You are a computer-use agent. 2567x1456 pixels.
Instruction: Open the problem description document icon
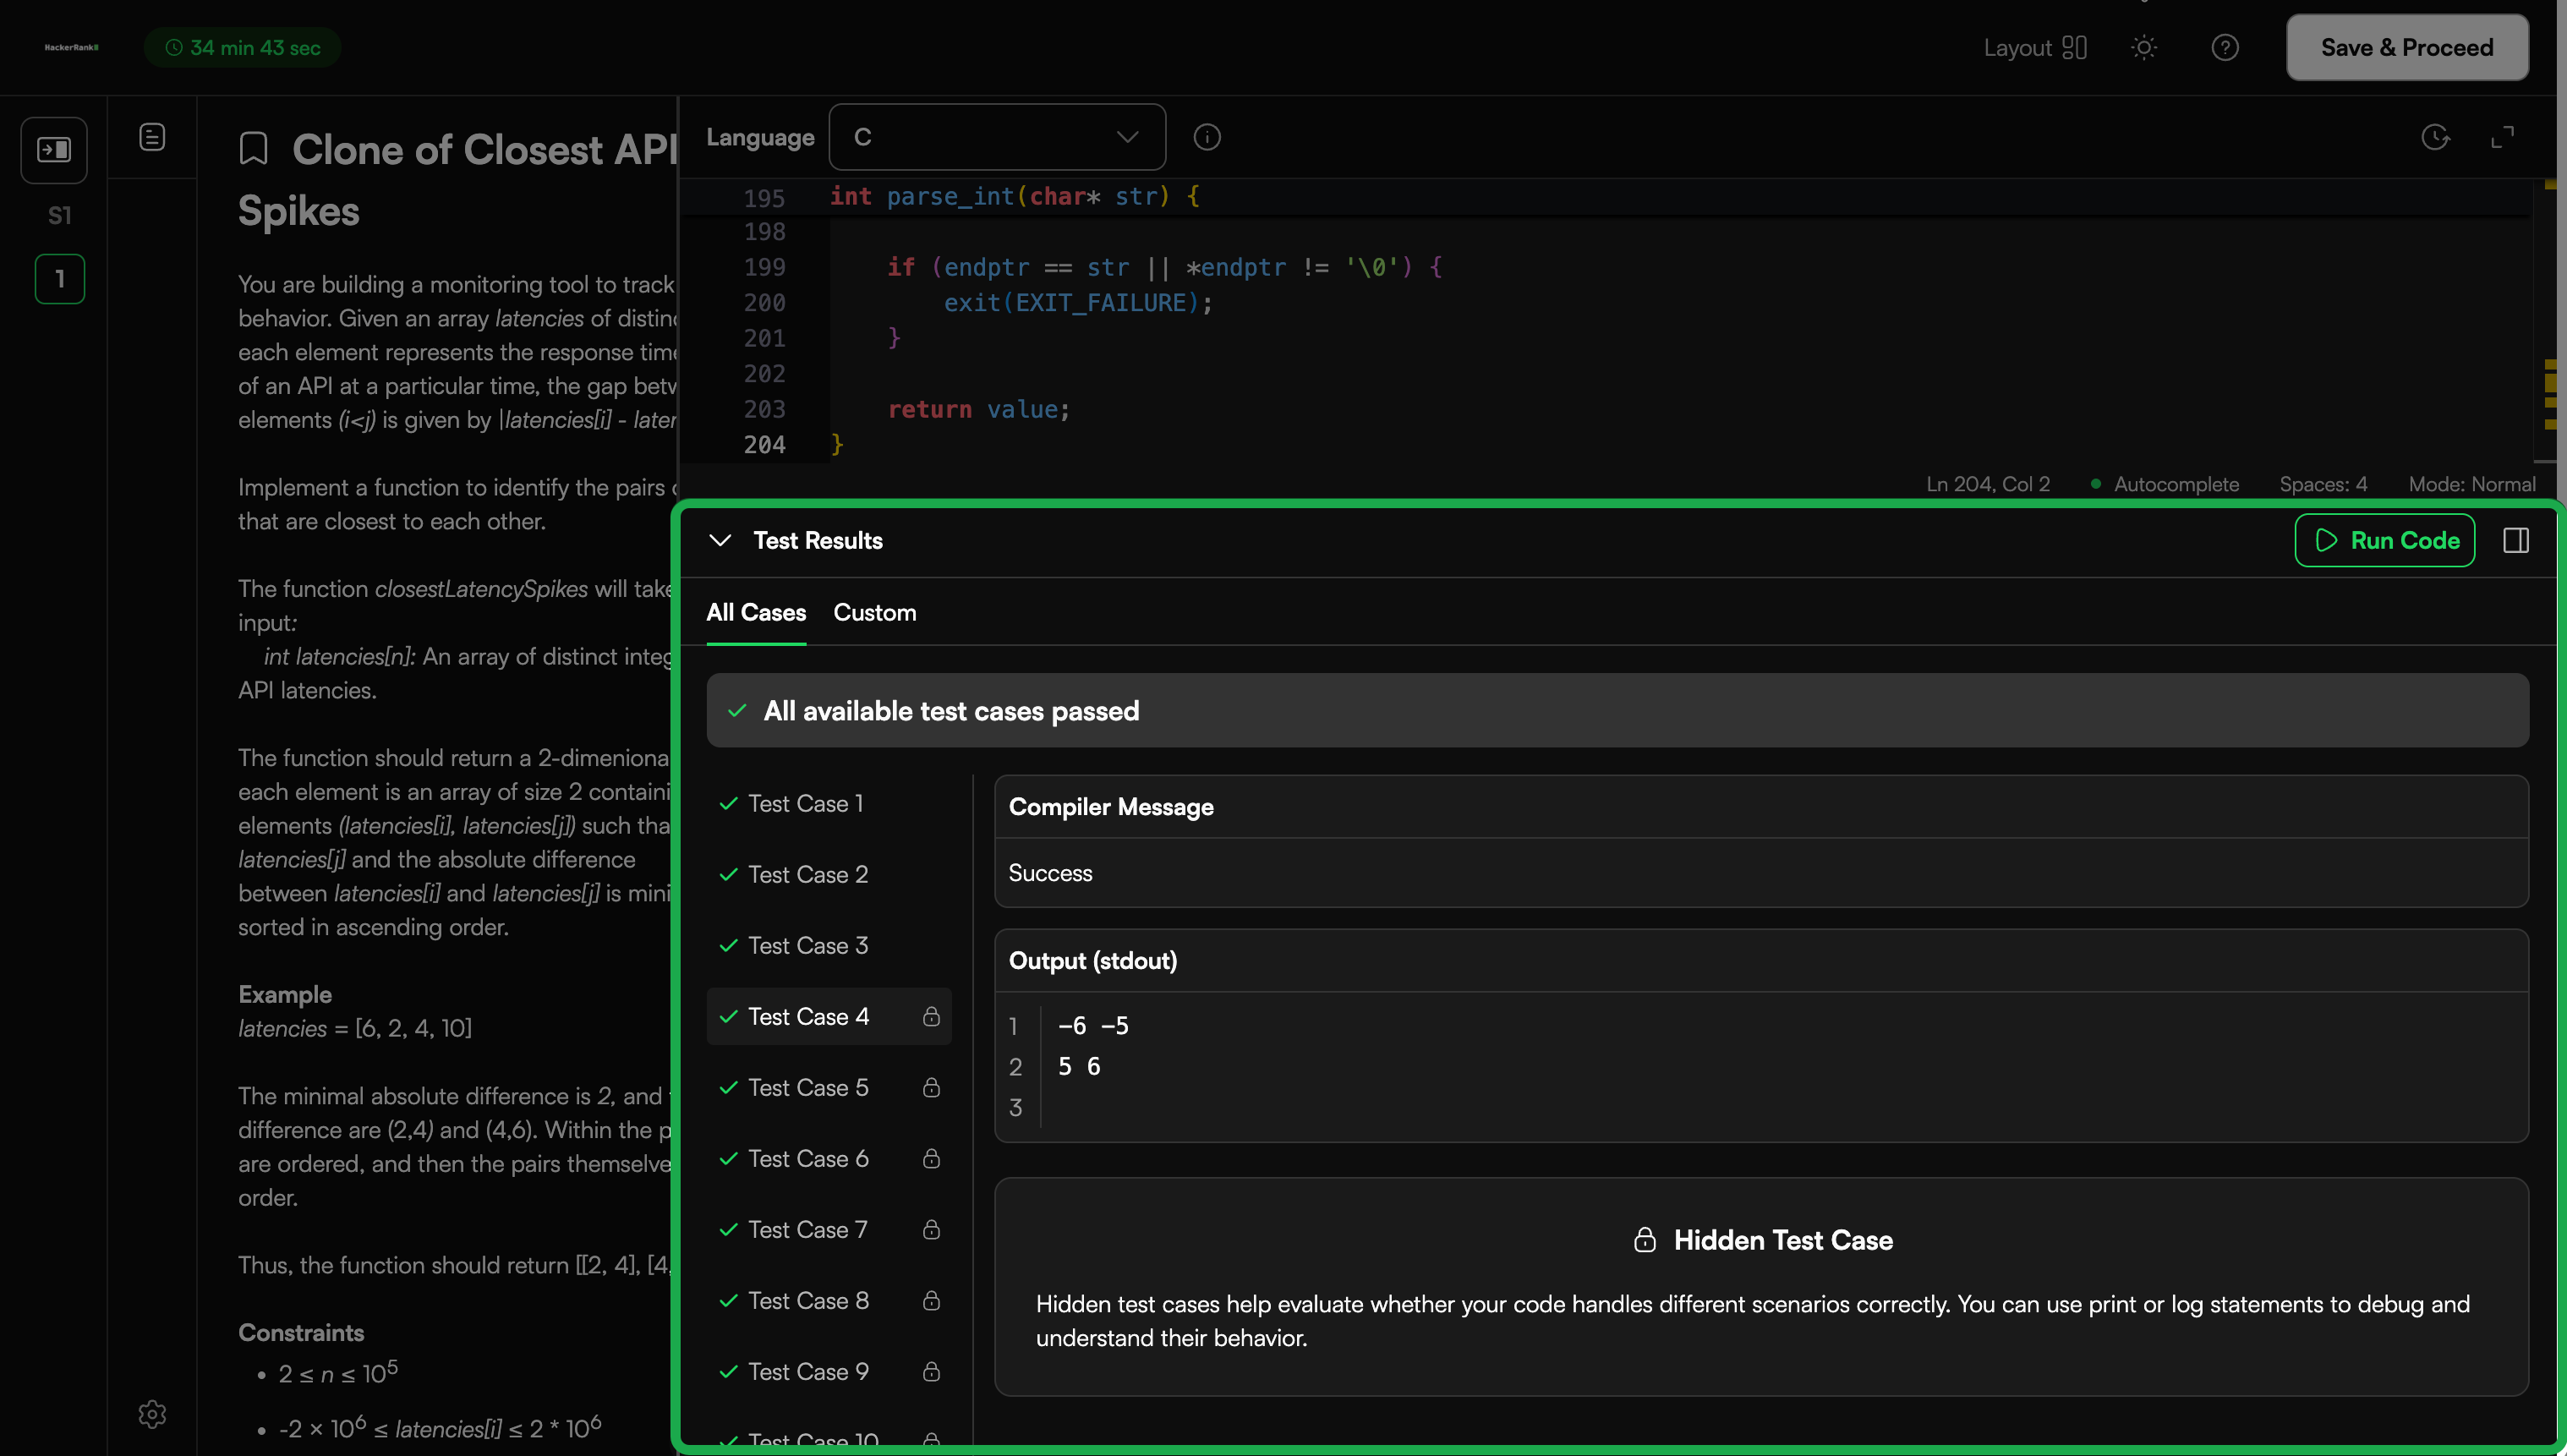pyautogui.click(x=152, y=137)
